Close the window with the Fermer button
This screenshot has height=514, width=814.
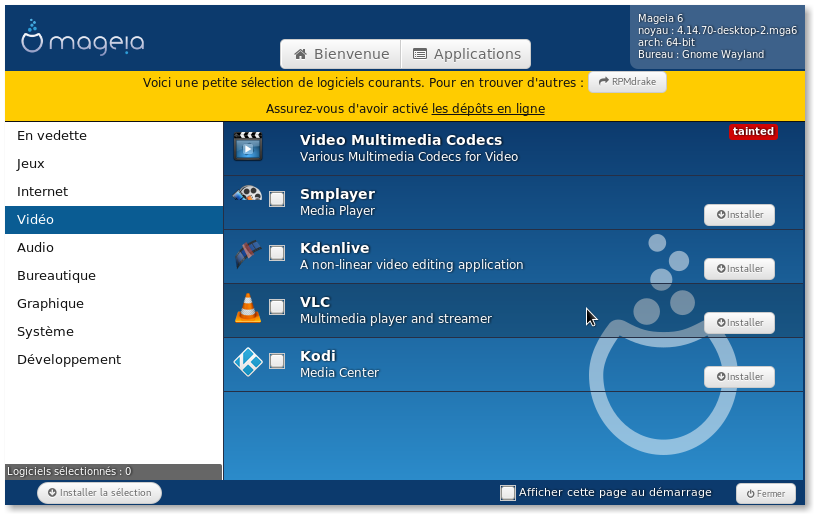[766, 494]
